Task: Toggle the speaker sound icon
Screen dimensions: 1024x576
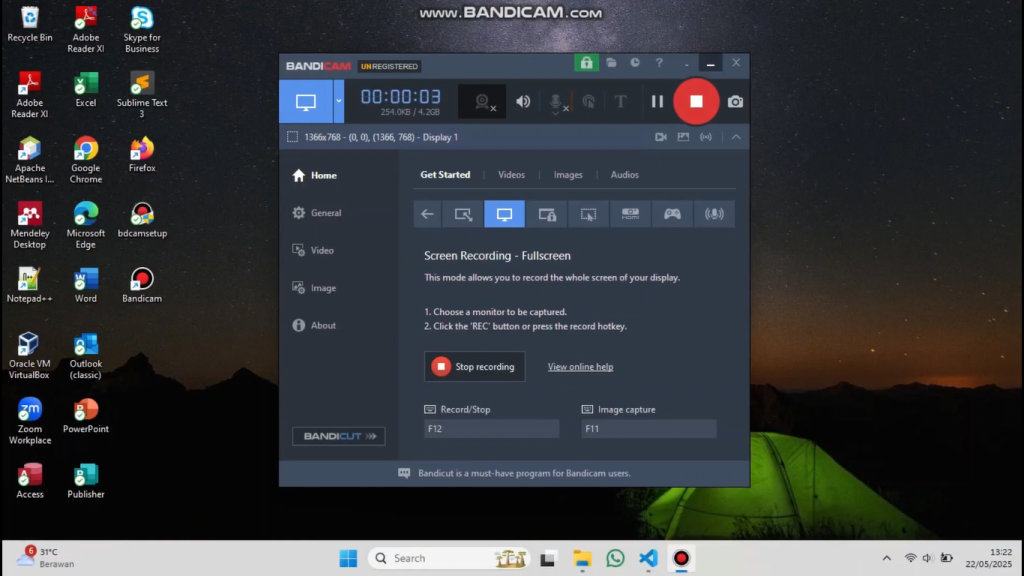Action: [523, 102]
